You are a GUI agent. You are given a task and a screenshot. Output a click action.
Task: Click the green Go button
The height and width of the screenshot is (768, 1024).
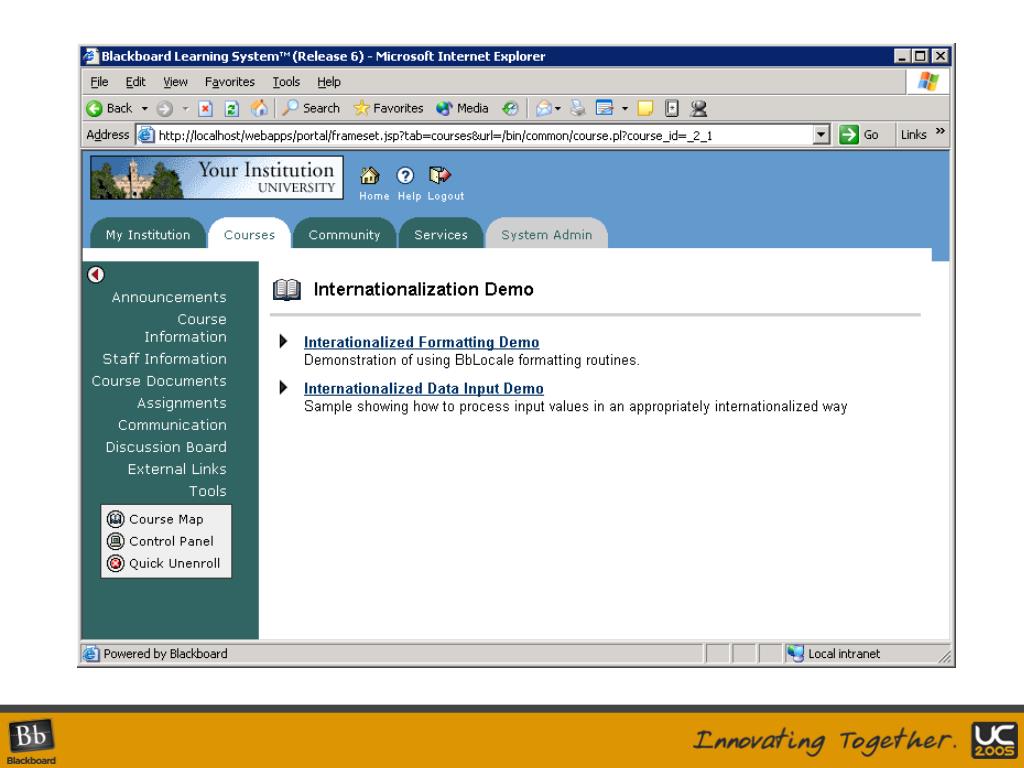[859, 135]
